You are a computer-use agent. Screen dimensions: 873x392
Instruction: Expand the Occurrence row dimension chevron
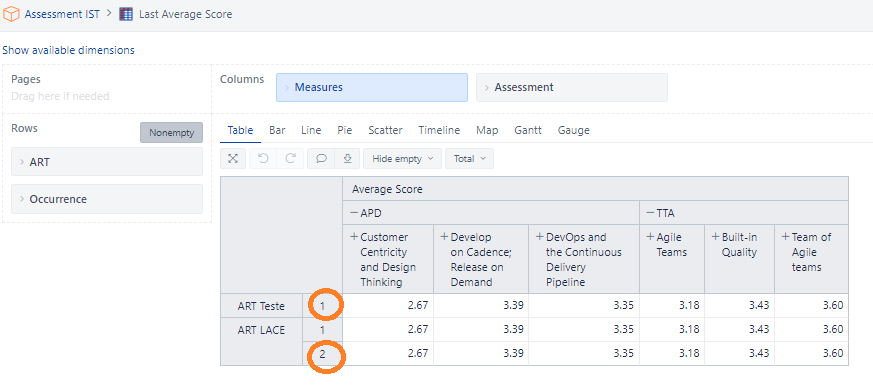click(22, 199)
